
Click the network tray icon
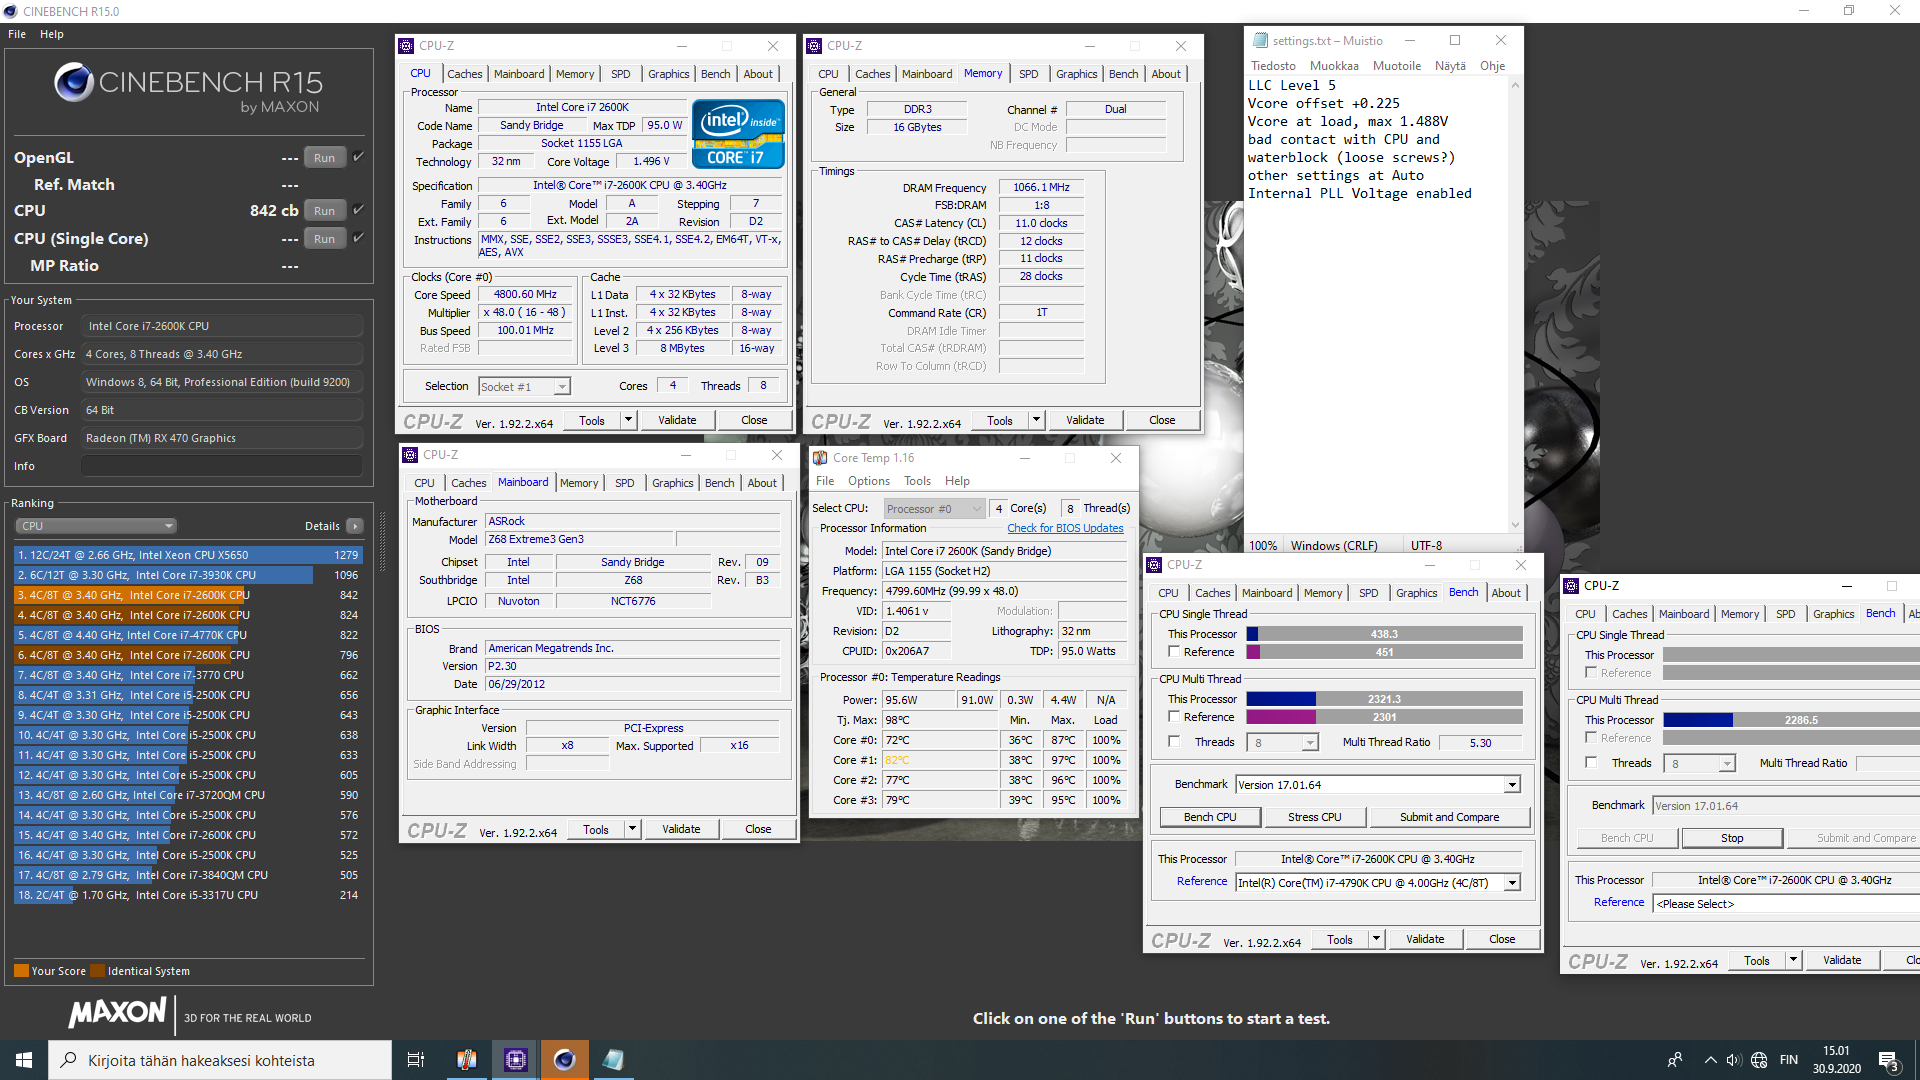coord(1759,1060)
